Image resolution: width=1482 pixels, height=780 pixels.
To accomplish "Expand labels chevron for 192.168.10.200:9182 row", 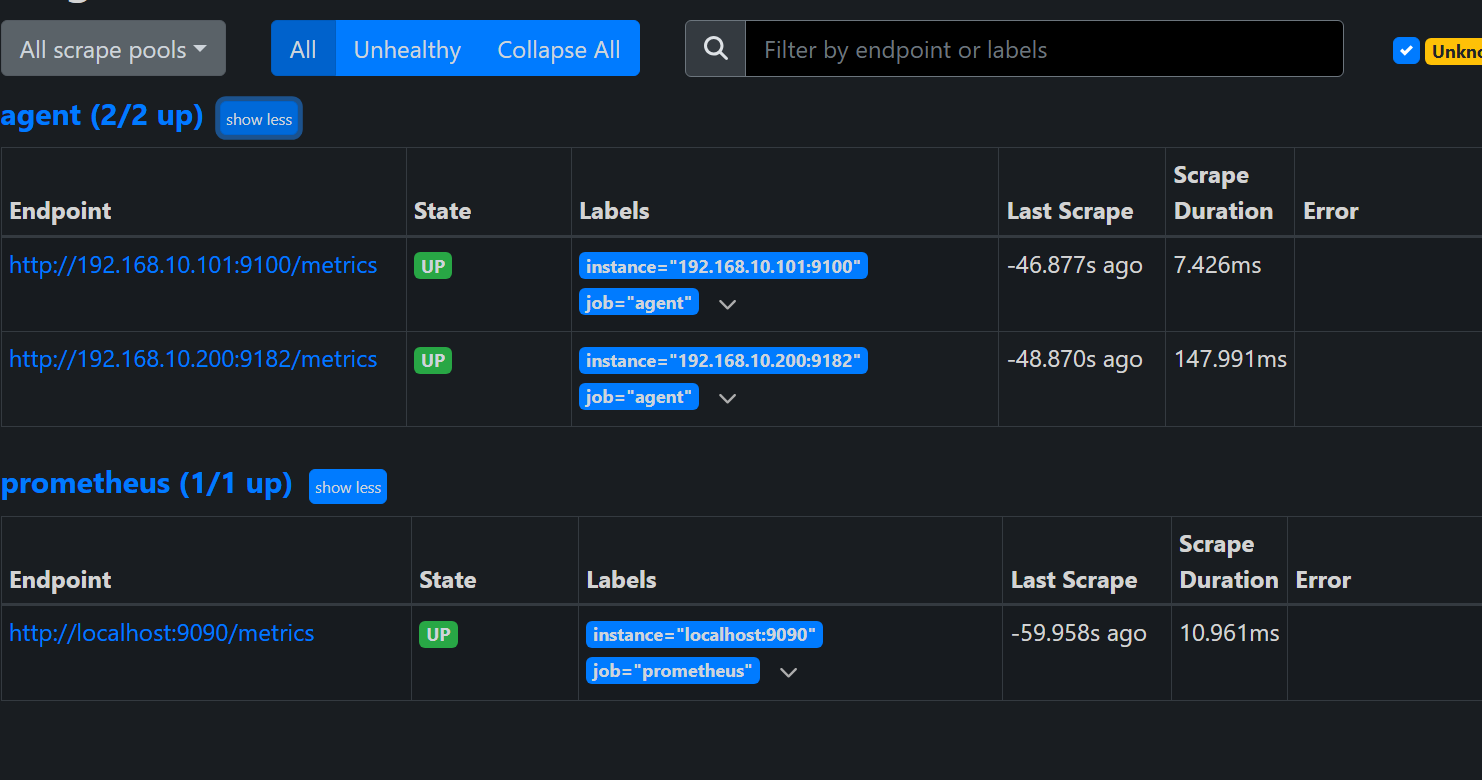I will tap(728, 398).
